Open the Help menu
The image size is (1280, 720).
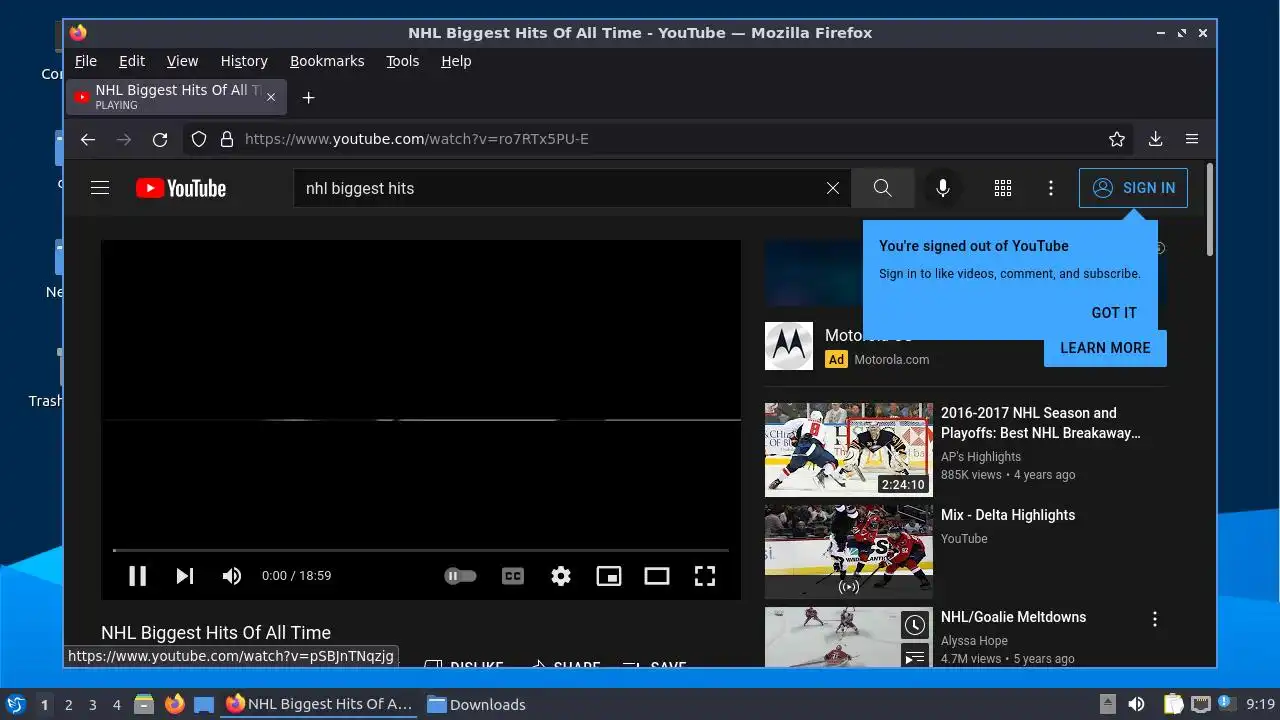pos(456,61)
